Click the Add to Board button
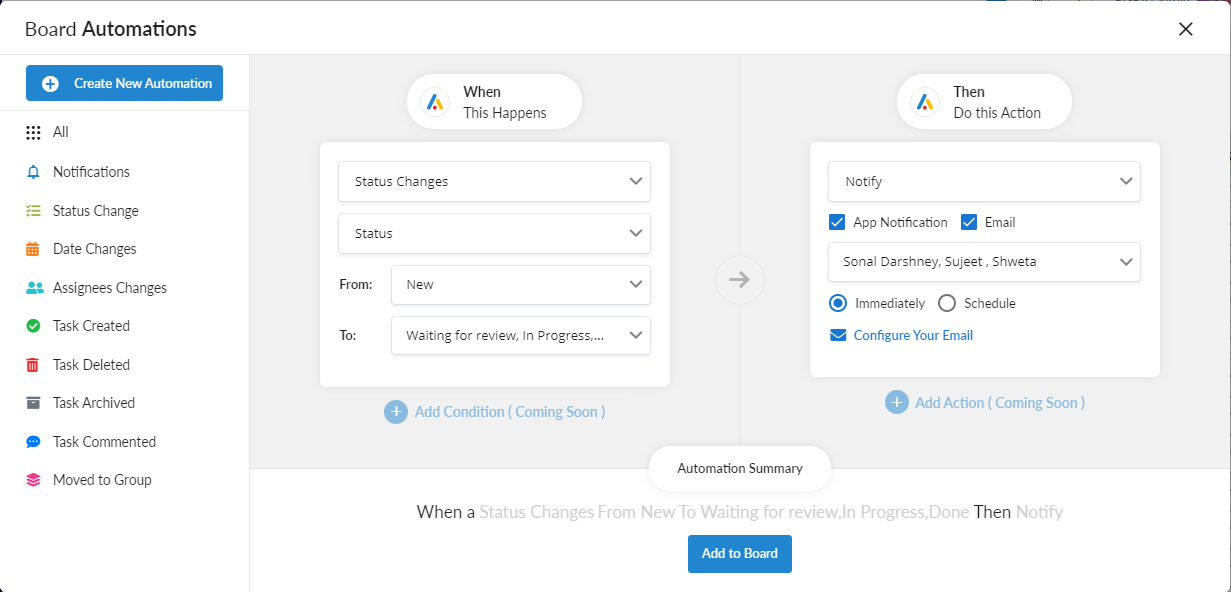This screenshot has height=592, width=1231. pyautogui.click(x=739, y=554)
